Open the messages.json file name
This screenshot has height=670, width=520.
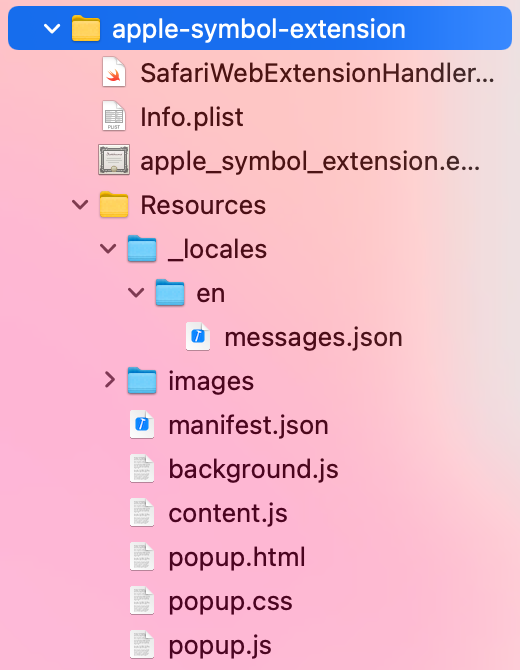[314, 338]
